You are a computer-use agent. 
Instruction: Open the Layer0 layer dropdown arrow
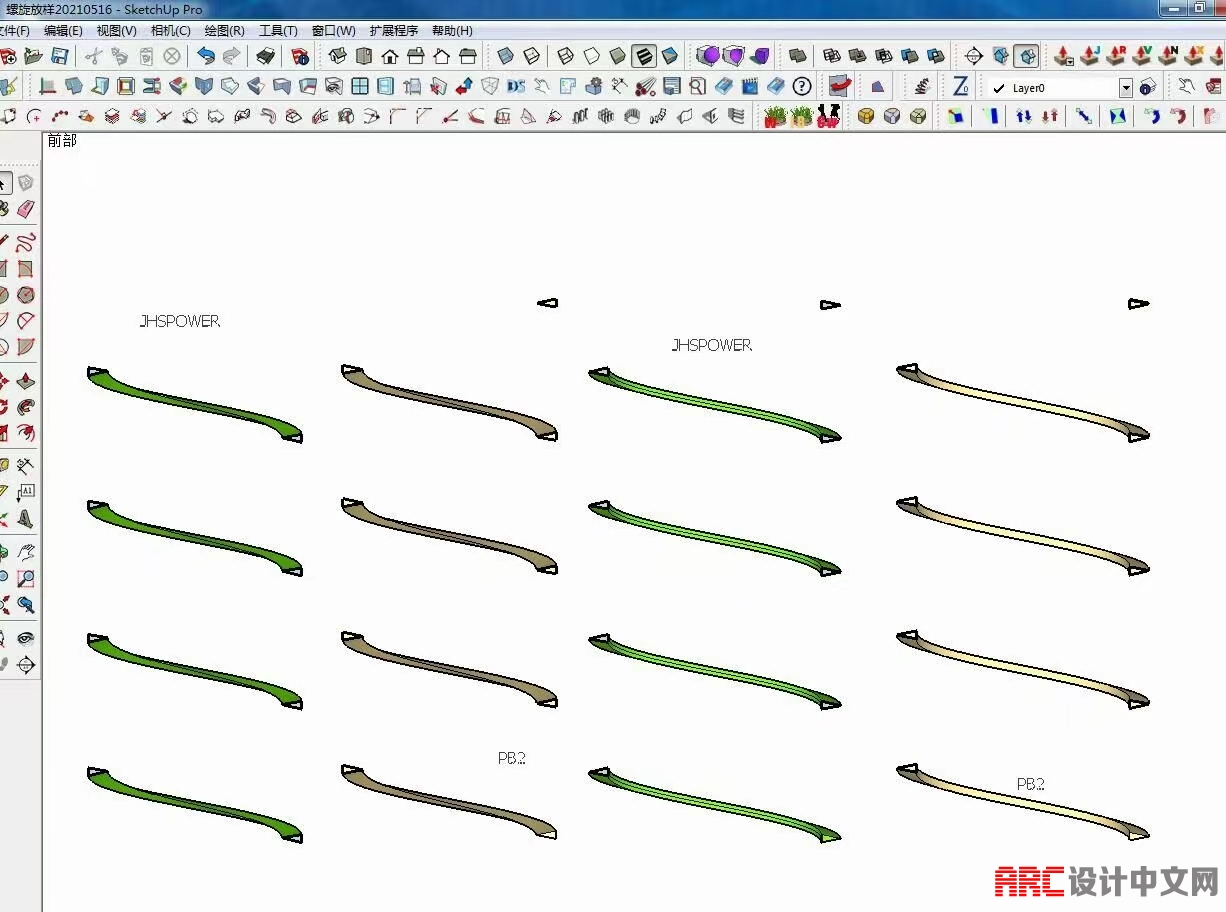coord(1126,88)
